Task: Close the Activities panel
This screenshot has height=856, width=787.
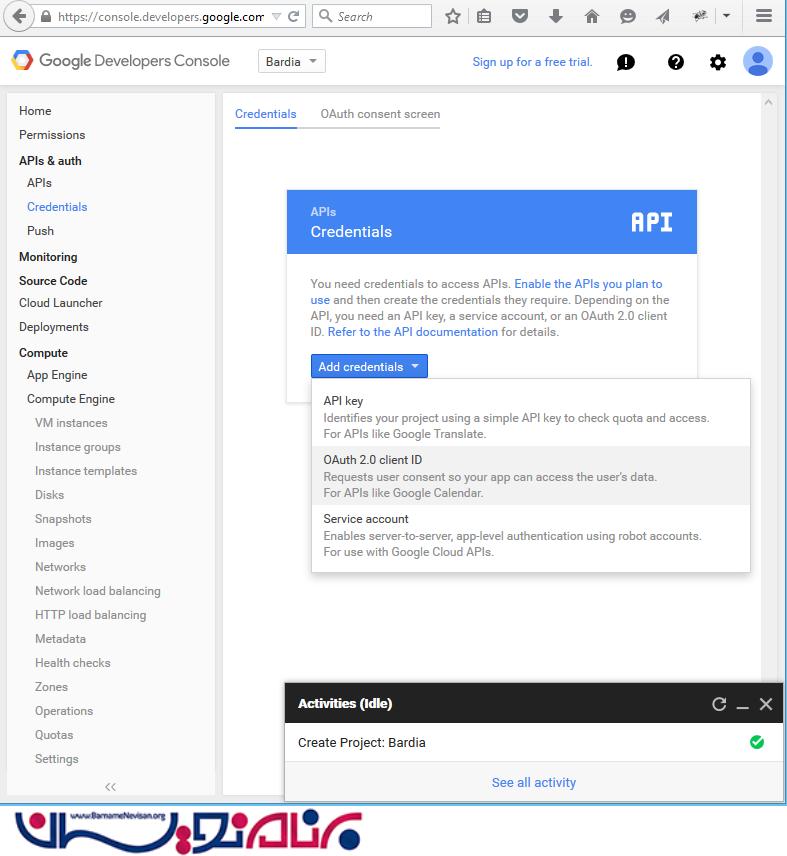Action: [766, 704]
